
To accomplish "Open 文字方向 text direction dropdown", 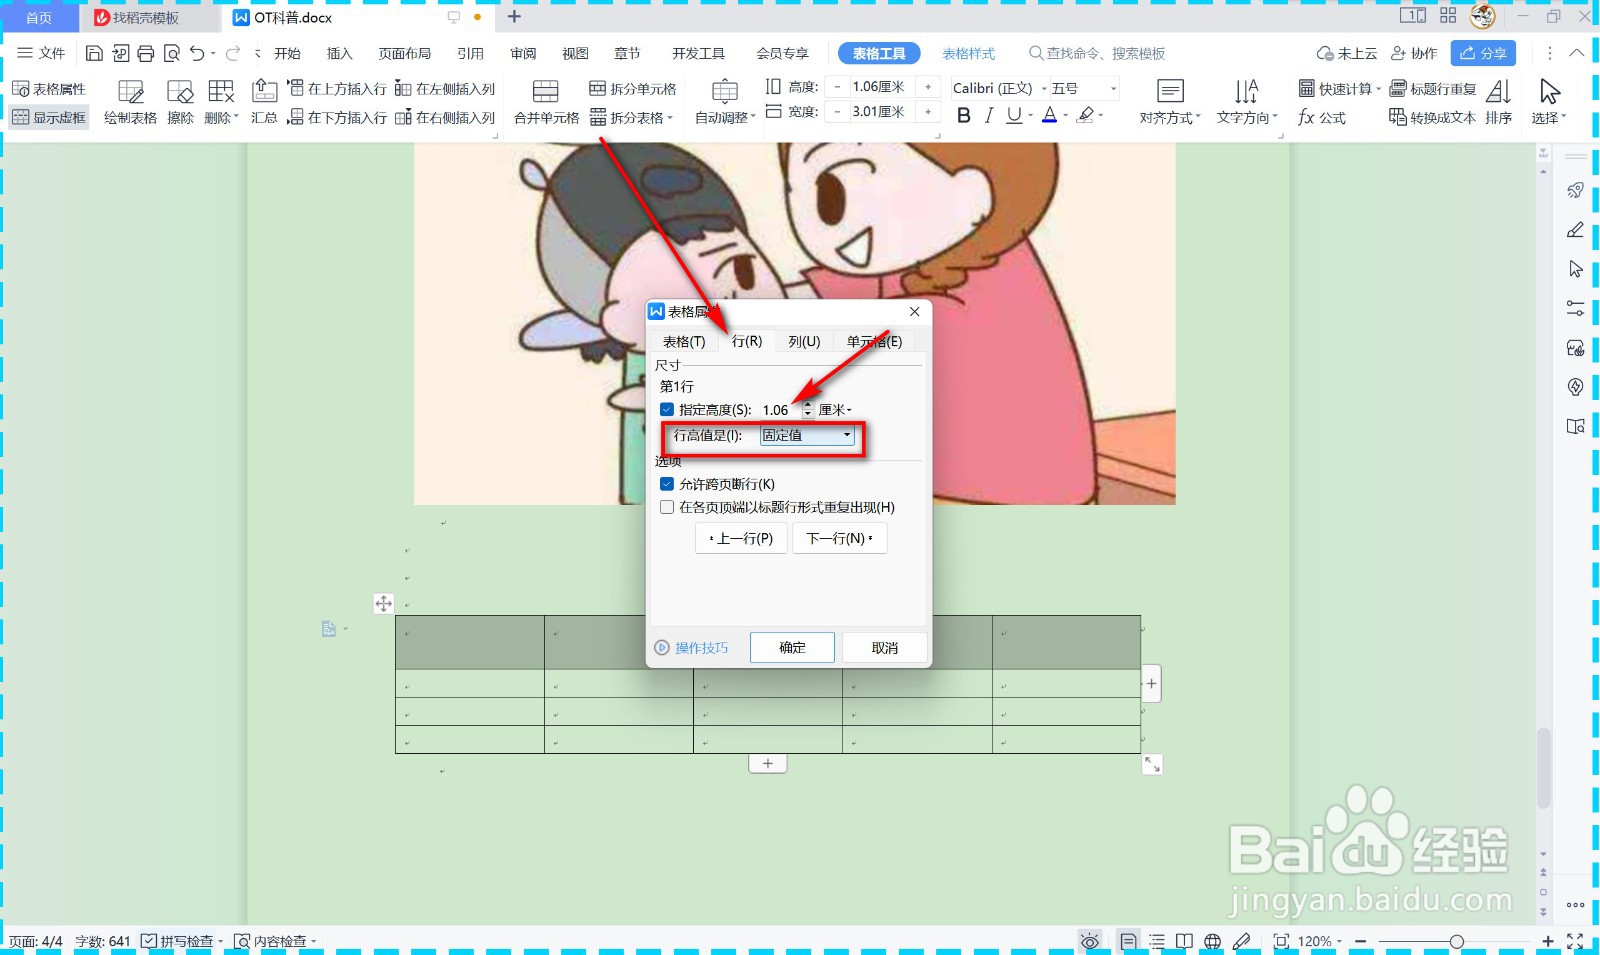I will click(x=1247, y=103).
